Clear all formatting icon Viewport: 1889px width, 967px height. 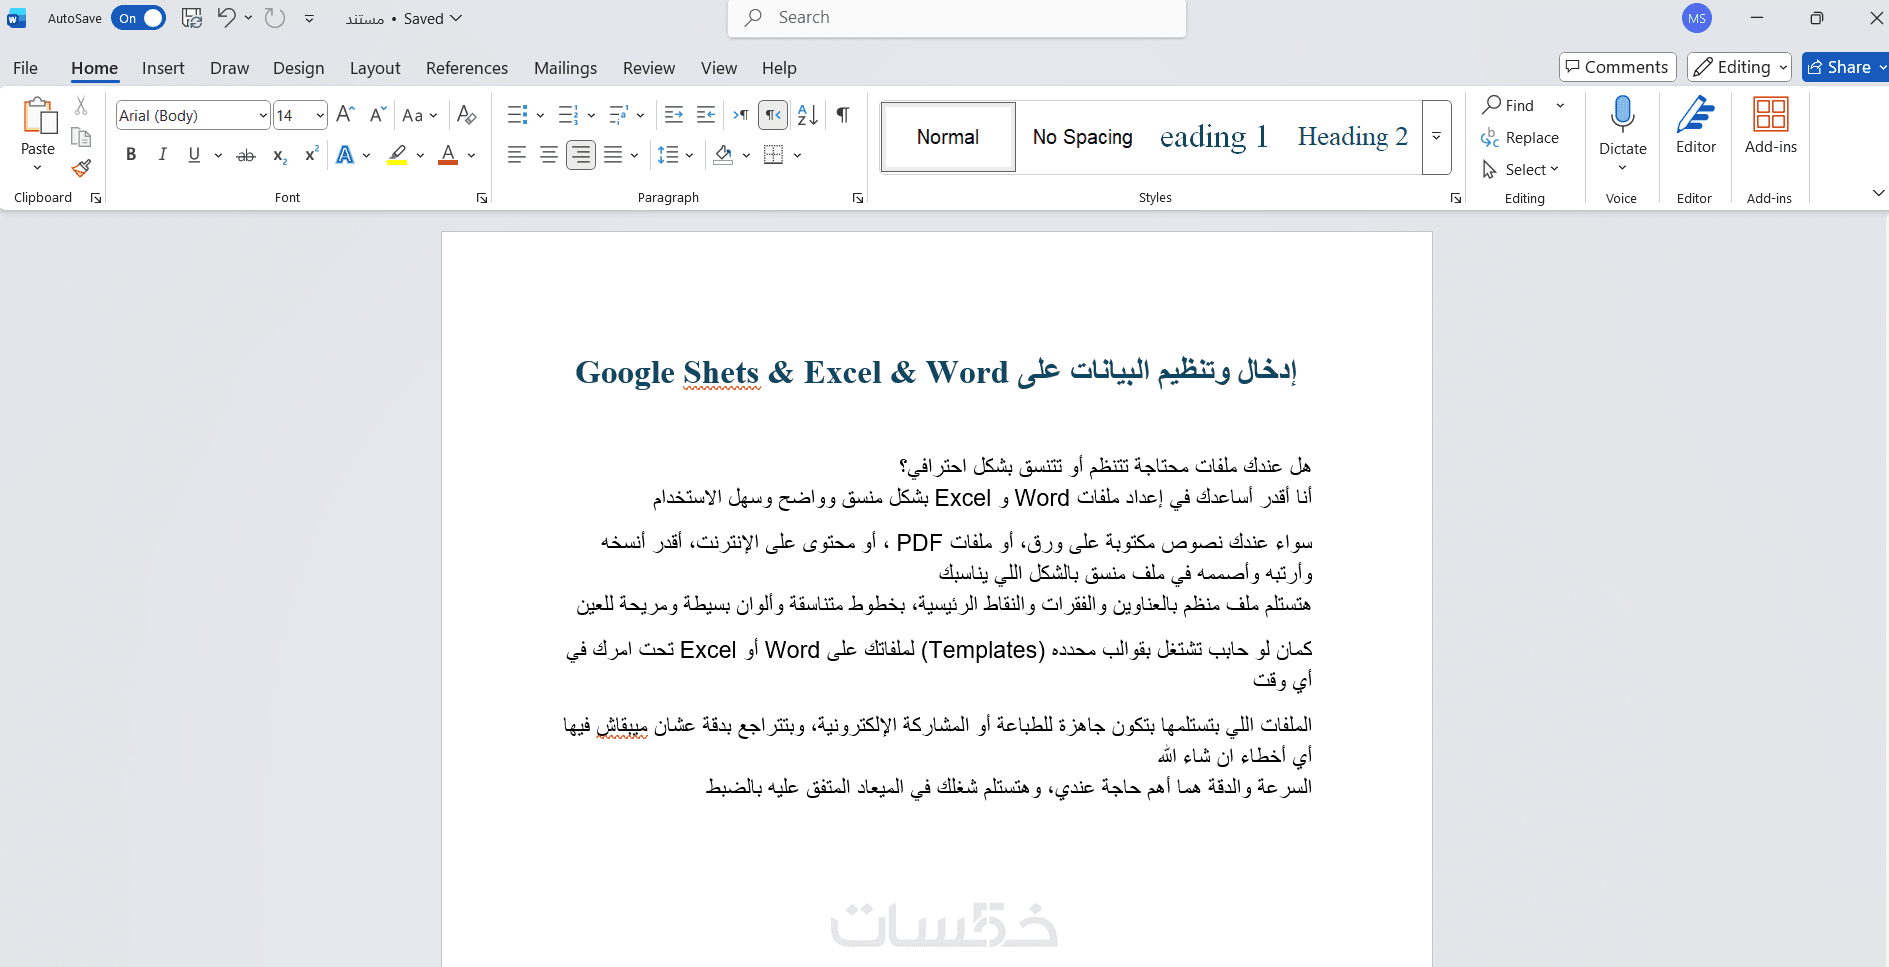(466, 115)
